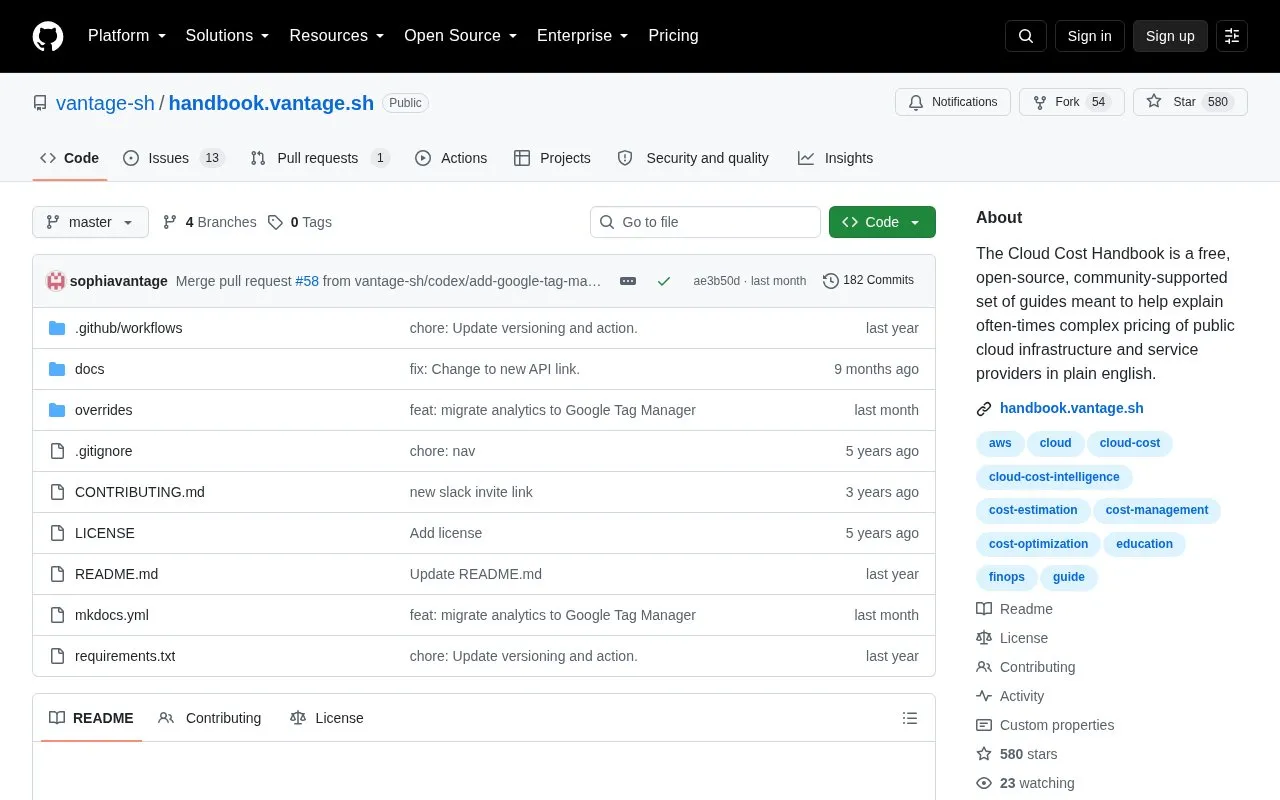The height and width of the screenshot is (800, 1280).
Task: Expand the Open Source menu
Action: [x=460, y=36]
